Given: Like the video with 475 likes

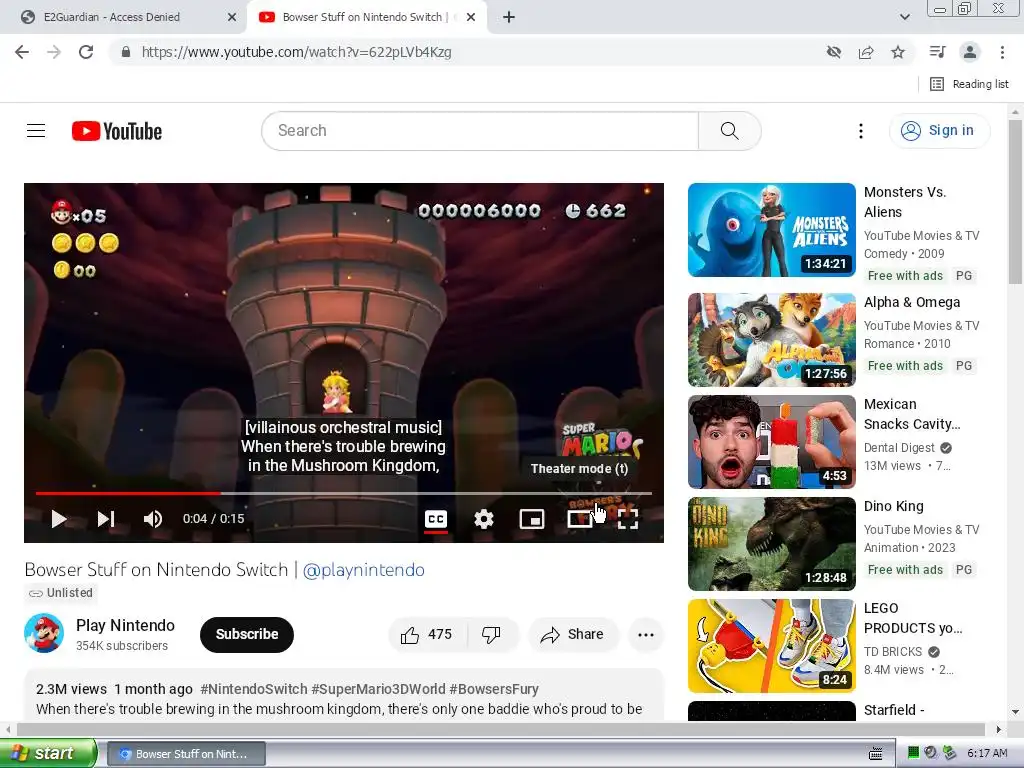Looking at the screenshot, I should tap(427, 634).
